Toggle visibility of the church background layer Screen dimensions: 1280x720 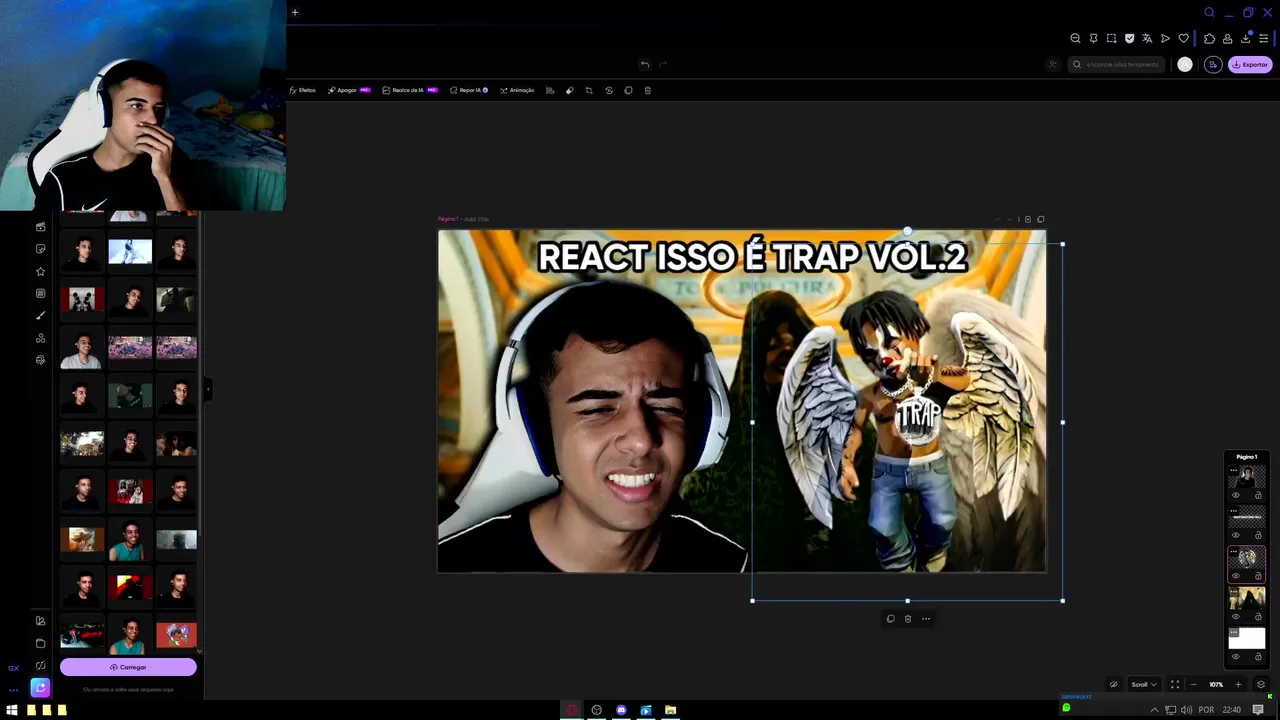click(x=1235, y=617)
